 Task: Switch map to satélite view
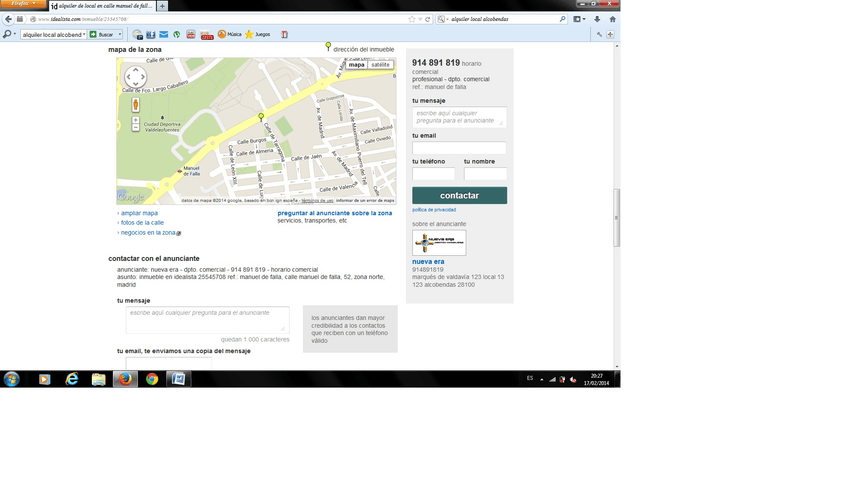pos(380,64)
